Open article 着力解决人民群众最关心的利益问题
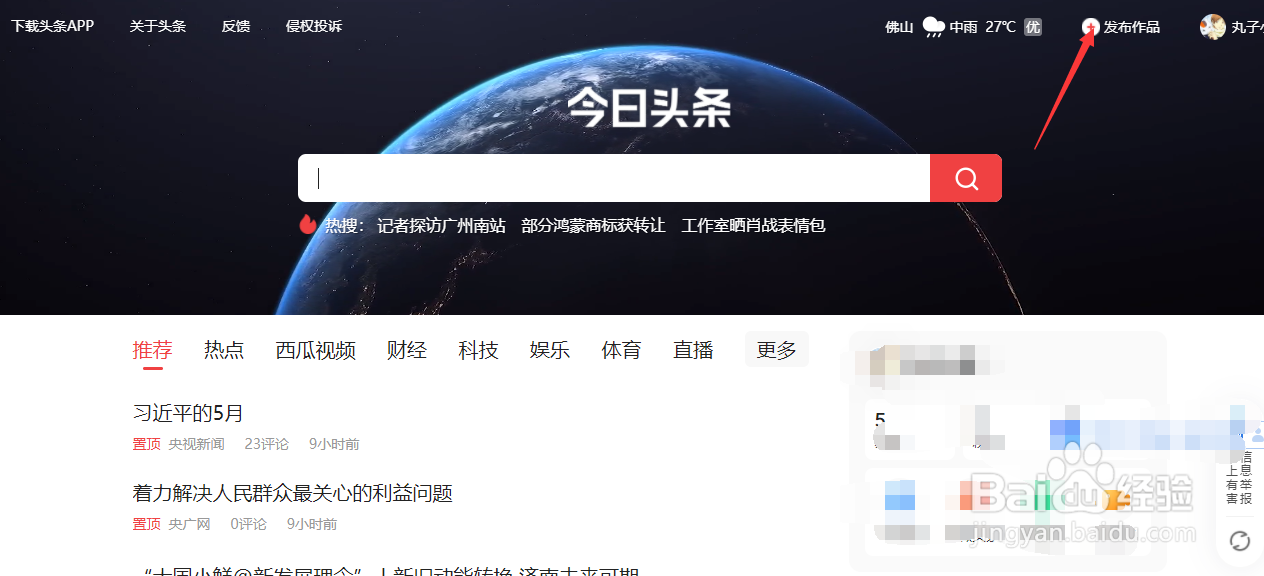Viewport: 1264px width, 576px height. (293, 493)
